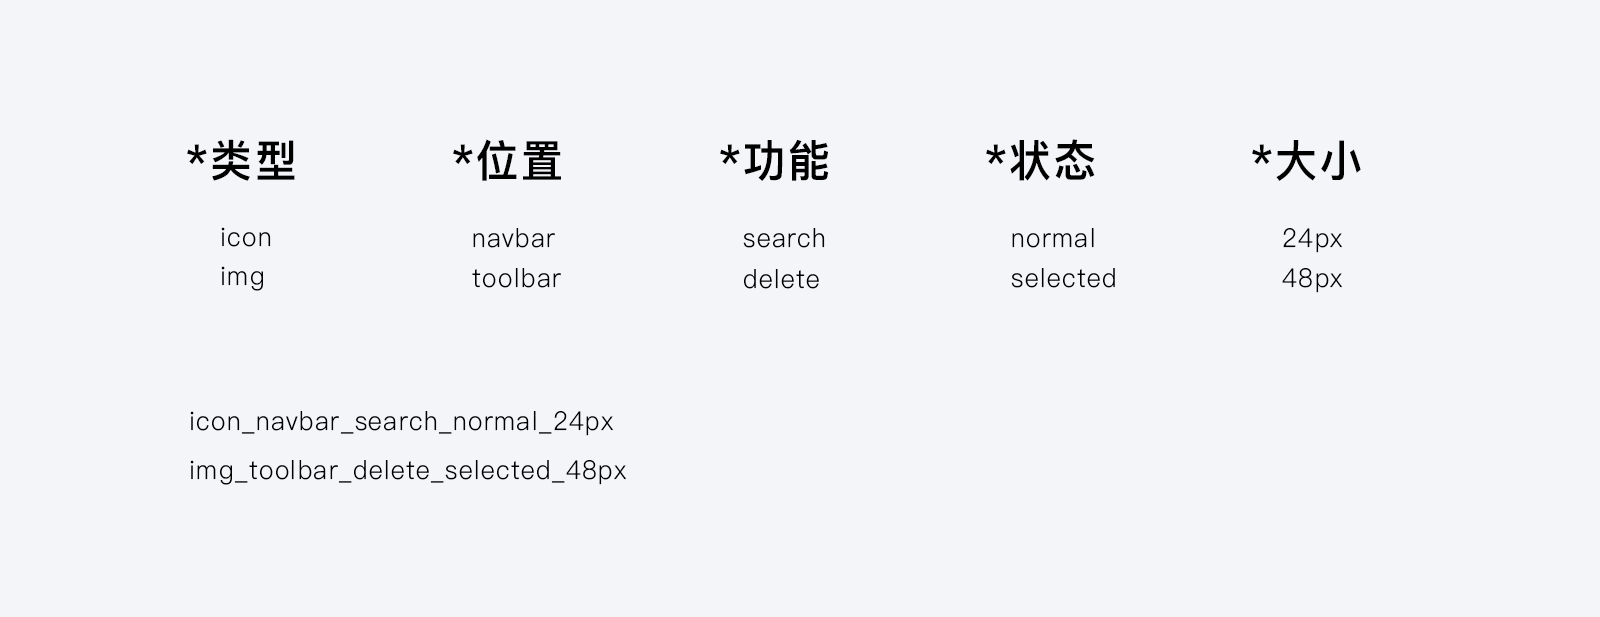
Task: Click the 'selected' state label
Action: [x=1063, y=278]
